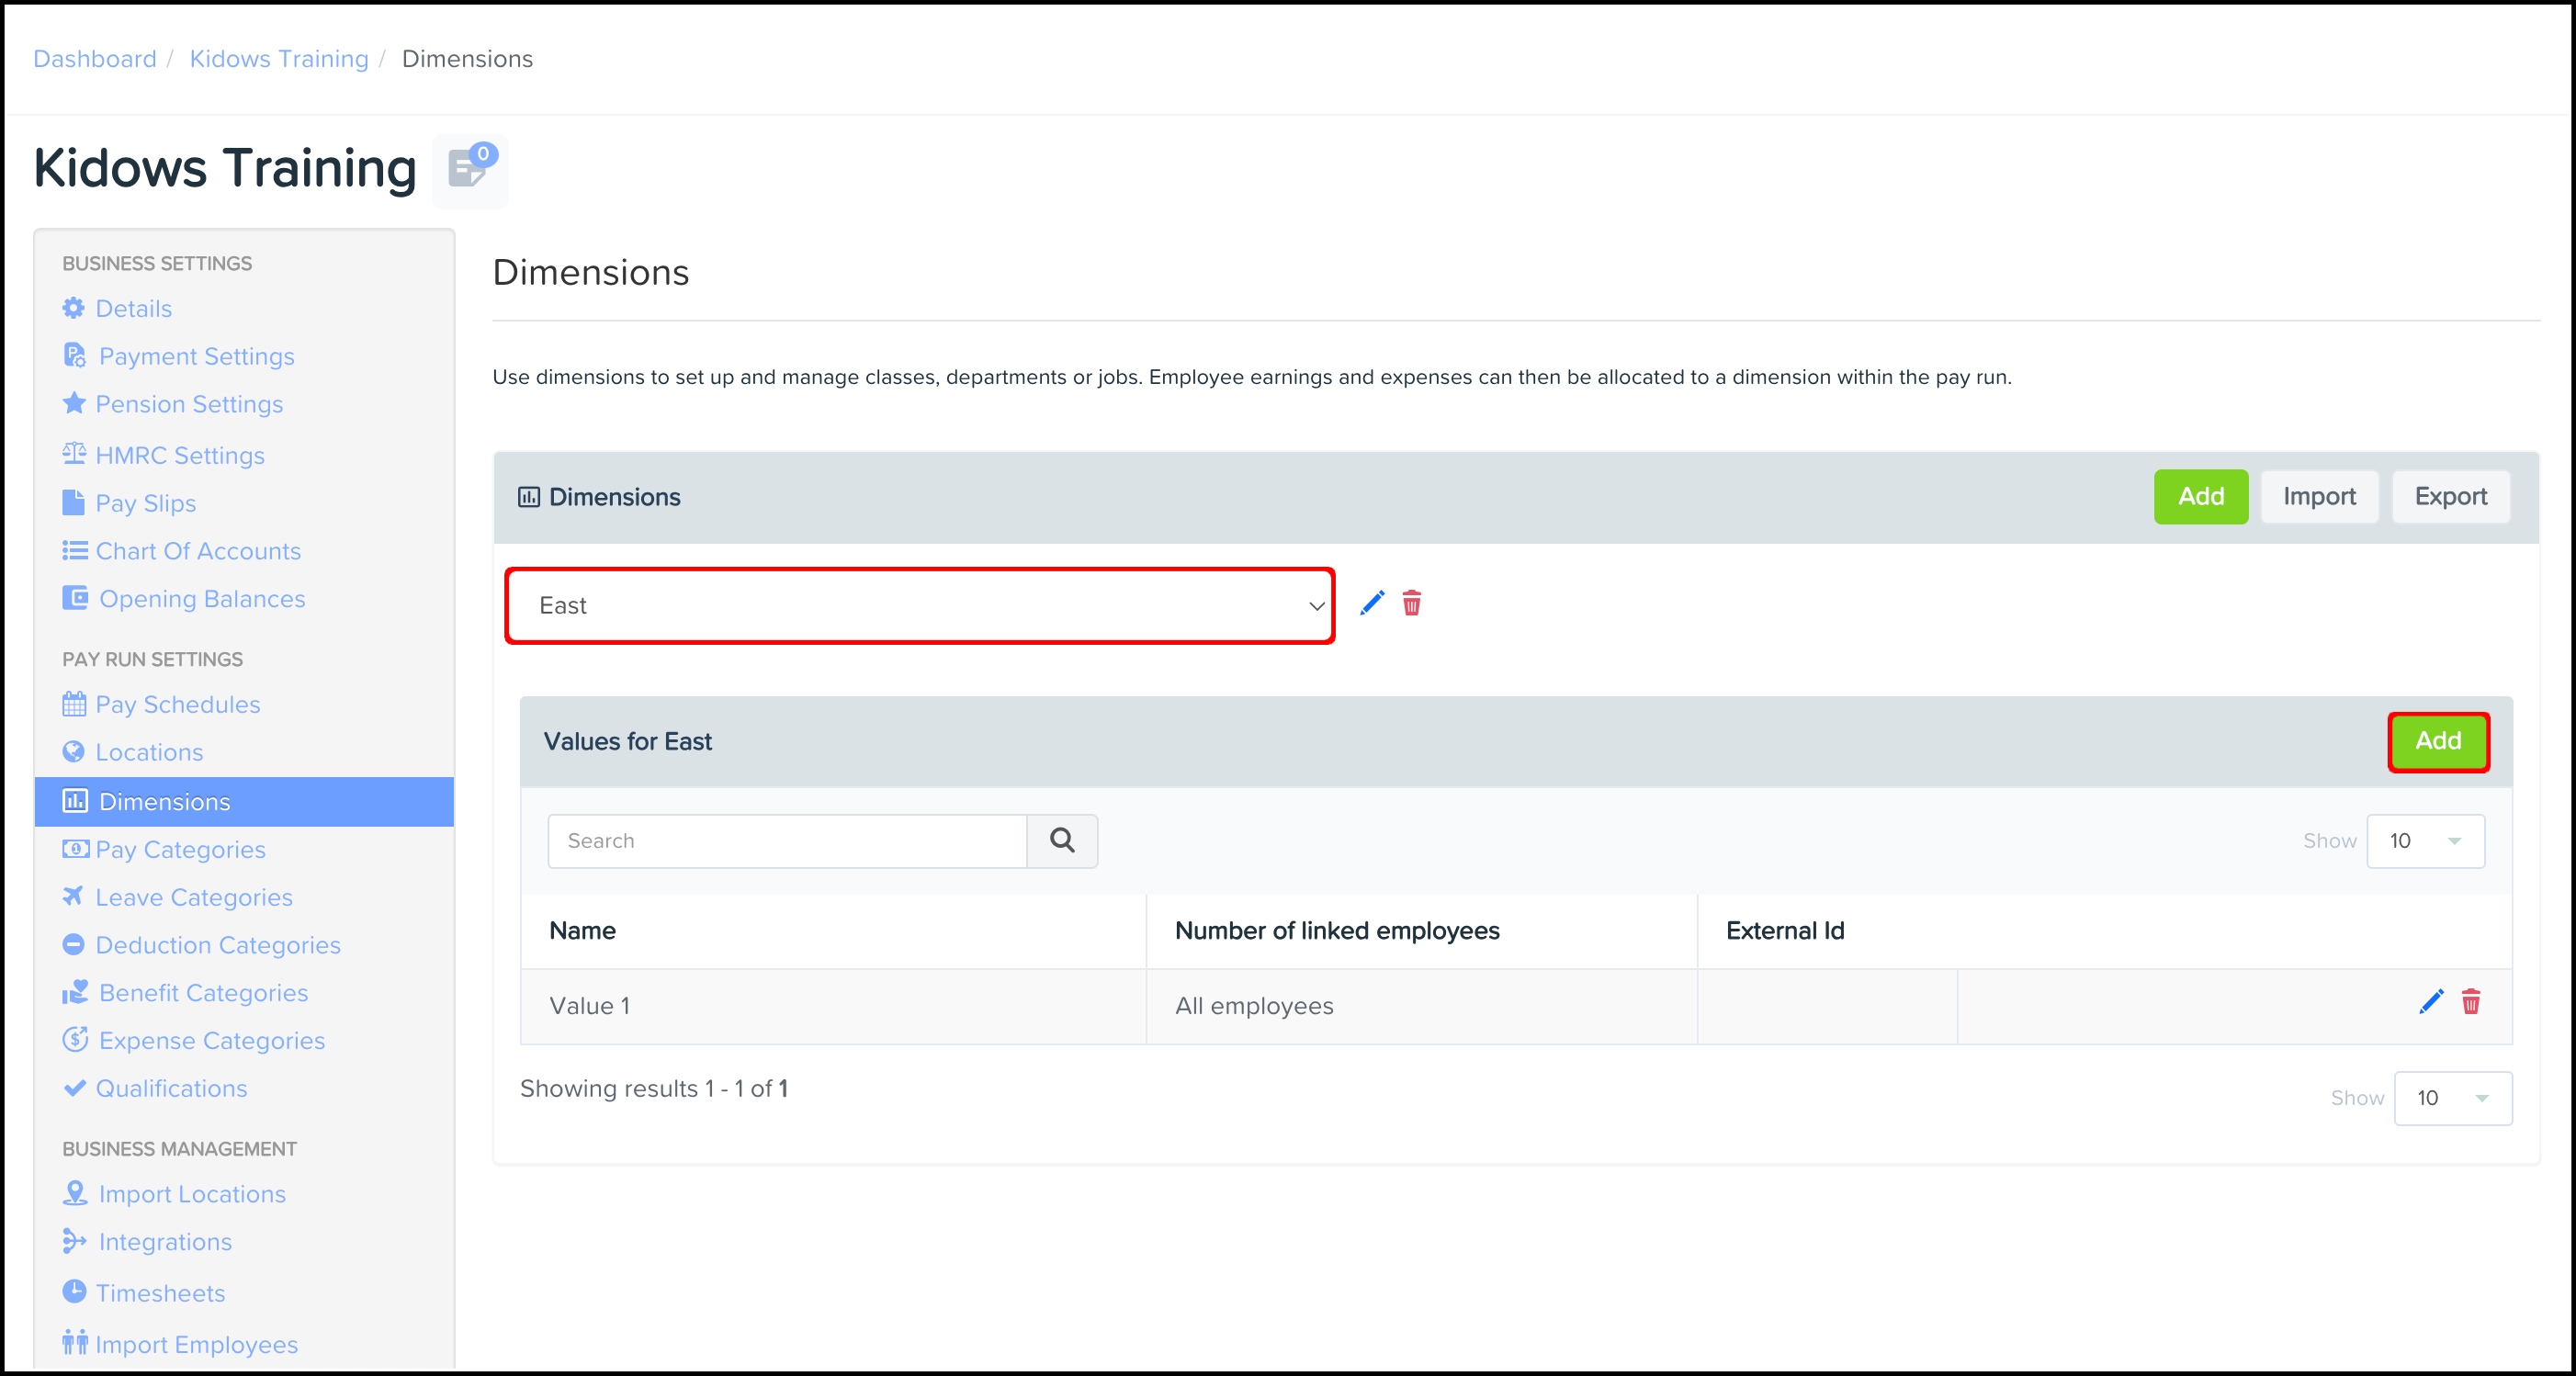The width and height of the screenshot is (2576, 1376).
Task: Delete the Value 1 row with trash icon
Action: pyautogui.click(x=2471, y=1002)
